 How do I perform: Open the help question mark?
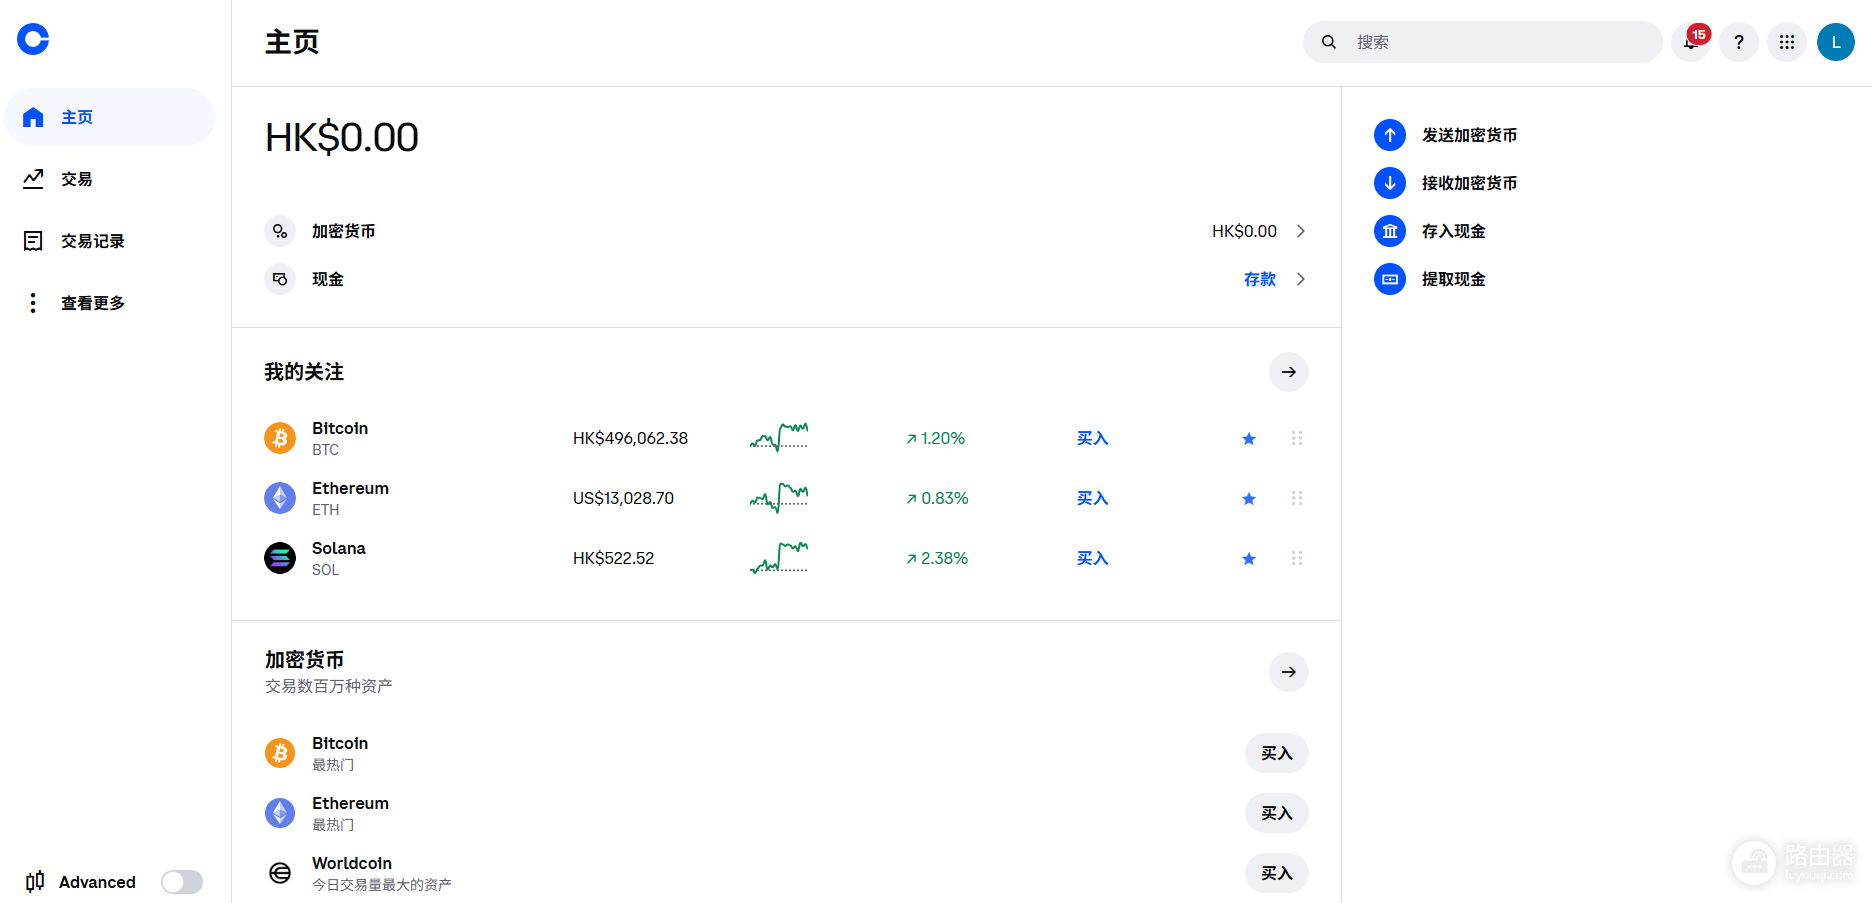click(x=1739, y=42)
